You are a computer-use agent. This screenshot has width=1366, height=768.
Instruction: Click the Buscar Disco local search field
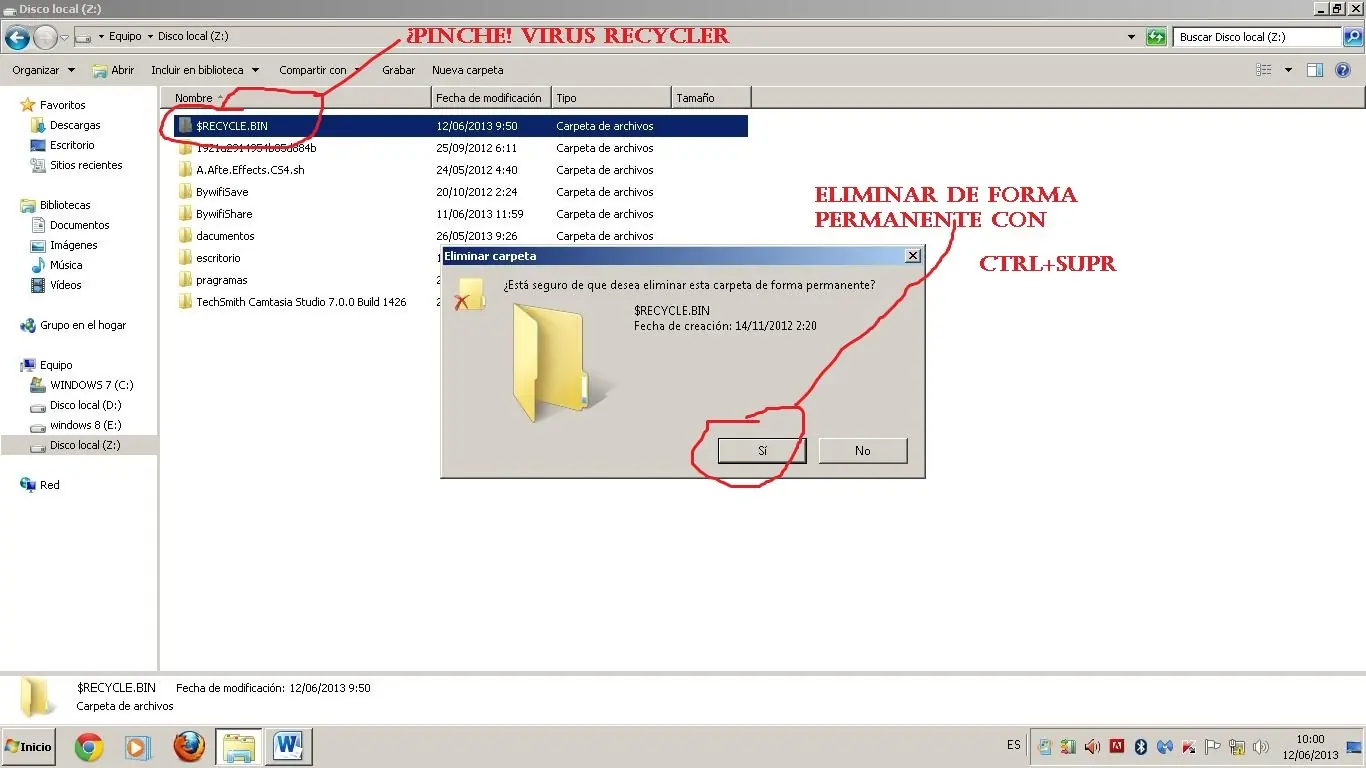coord(1257,37)
